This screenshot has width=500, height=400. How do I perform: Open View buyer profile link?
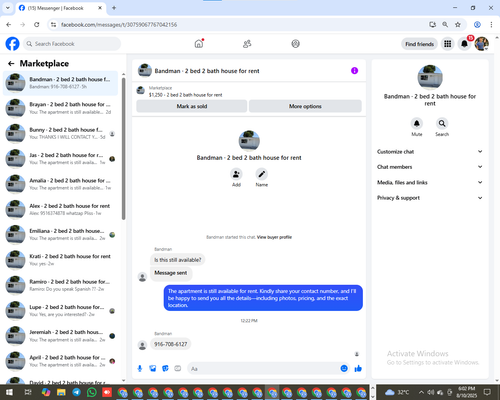point(274,237)
